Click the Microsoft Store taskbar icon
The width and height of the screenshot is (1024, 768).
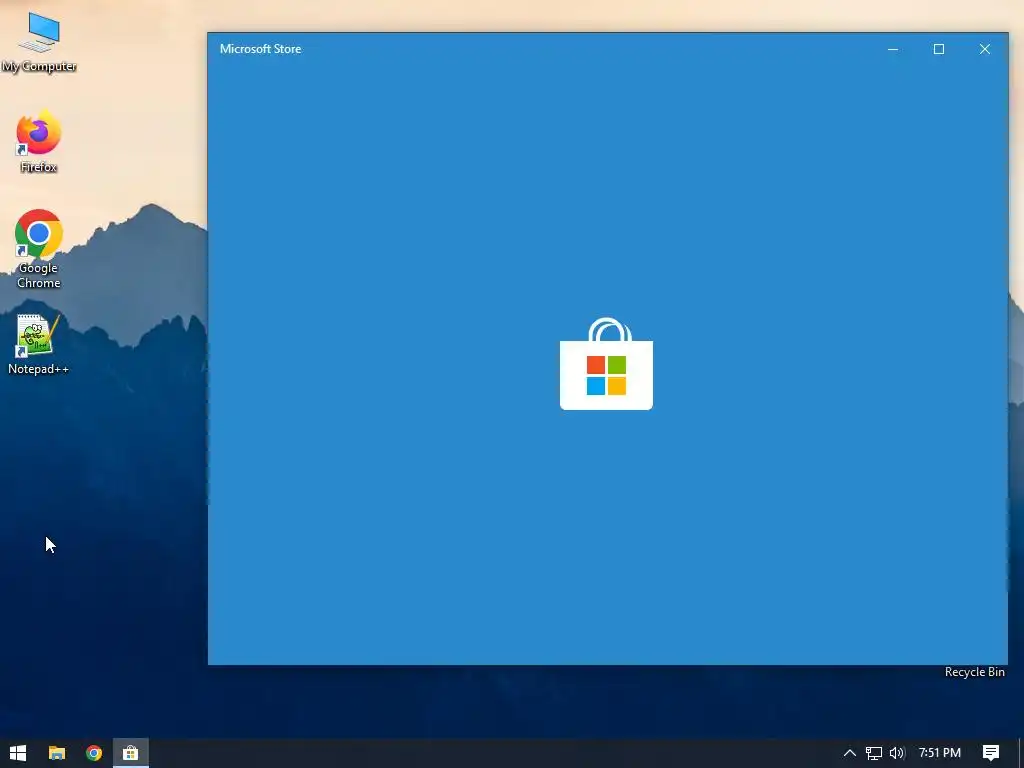pyautogui.click(x=131, y=753)
